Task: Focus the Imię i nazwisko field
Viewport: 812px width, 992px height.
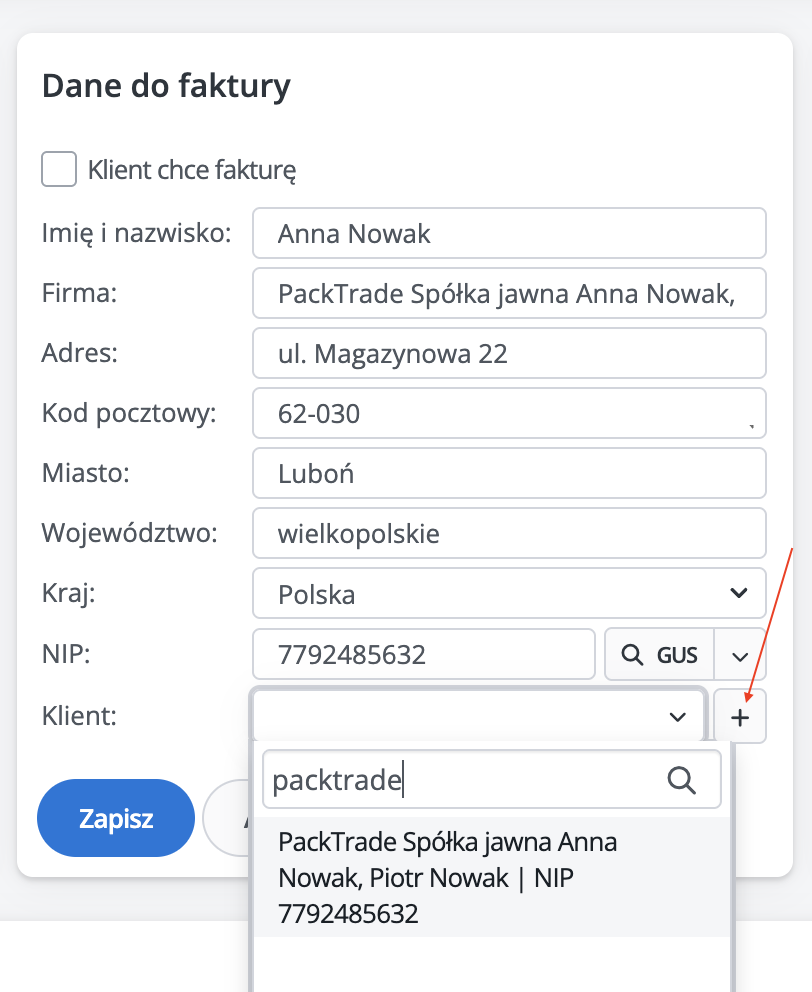Action: (509, 234)
